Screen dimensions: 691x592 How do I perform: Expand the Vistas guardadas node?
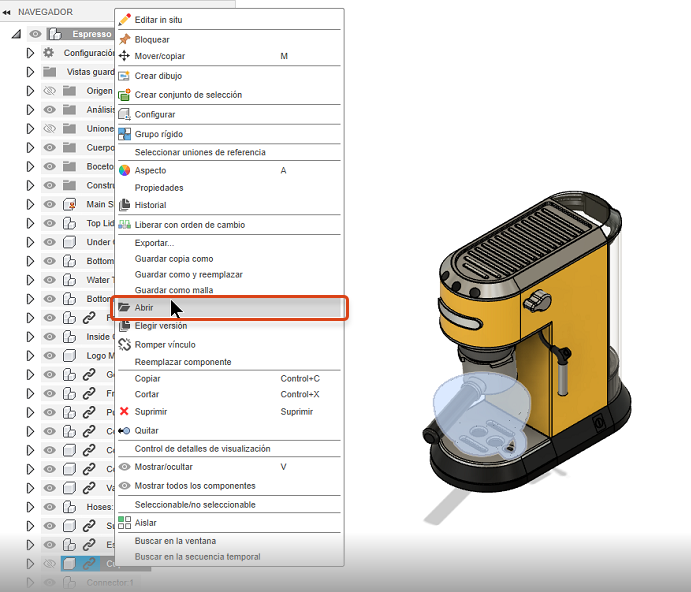click(x=30, y=72)
